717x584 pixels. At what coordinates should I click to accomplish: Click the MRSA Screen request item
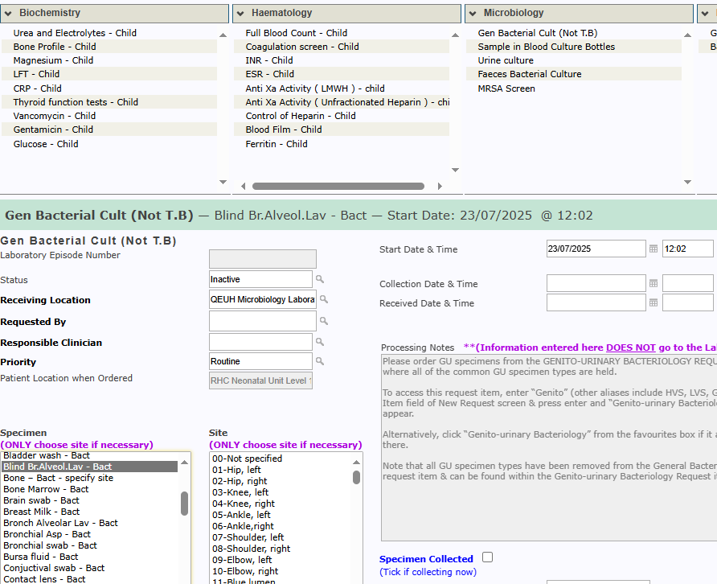click(506, 89)
